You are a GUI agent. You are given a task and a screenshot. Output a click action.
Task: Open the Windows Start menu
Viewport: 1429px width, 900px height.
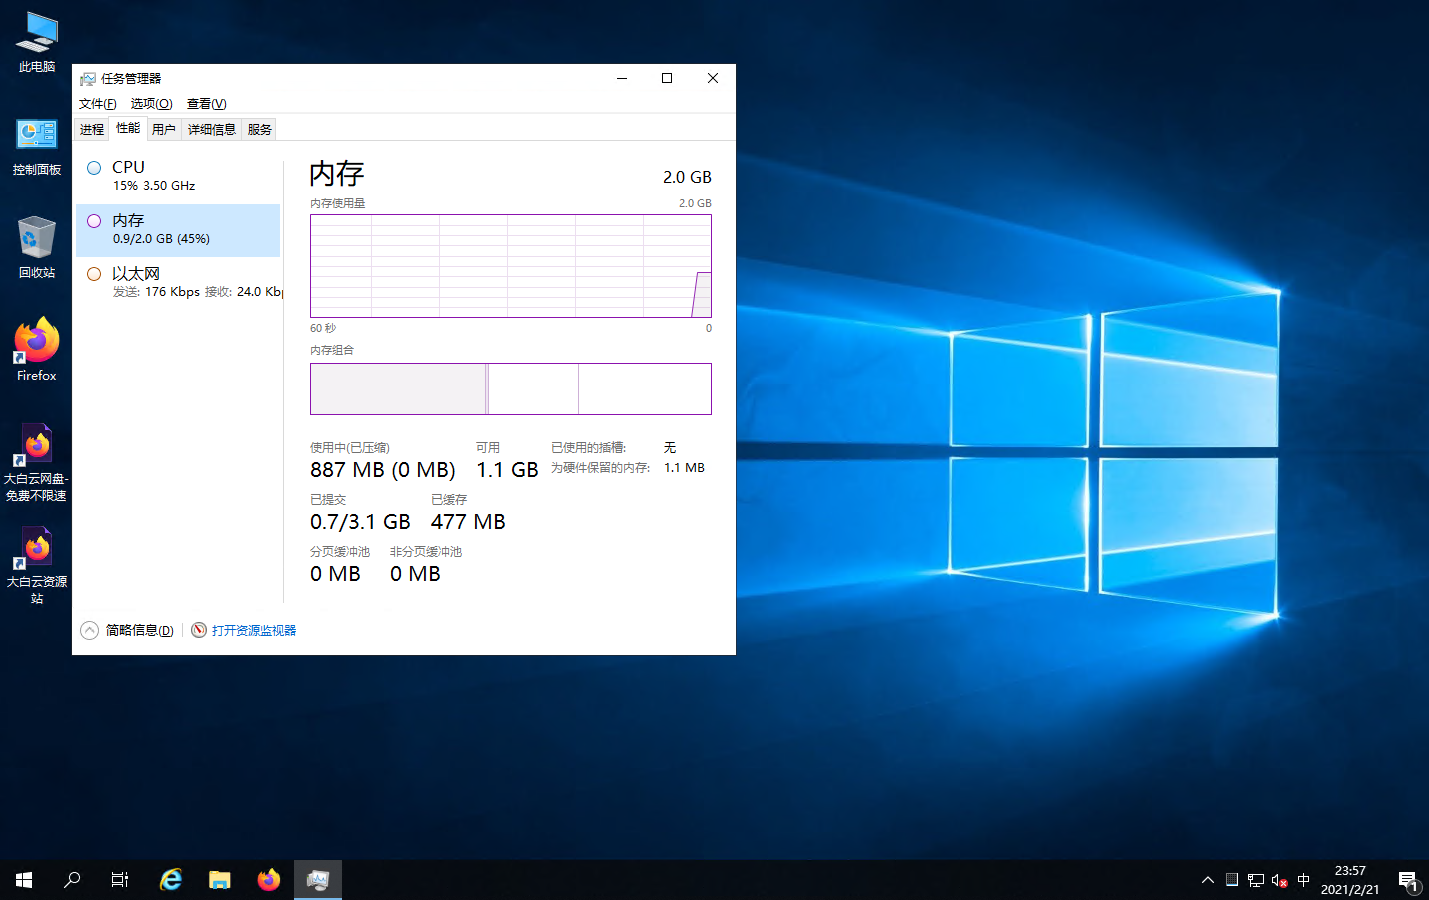[x=24, y=880]
